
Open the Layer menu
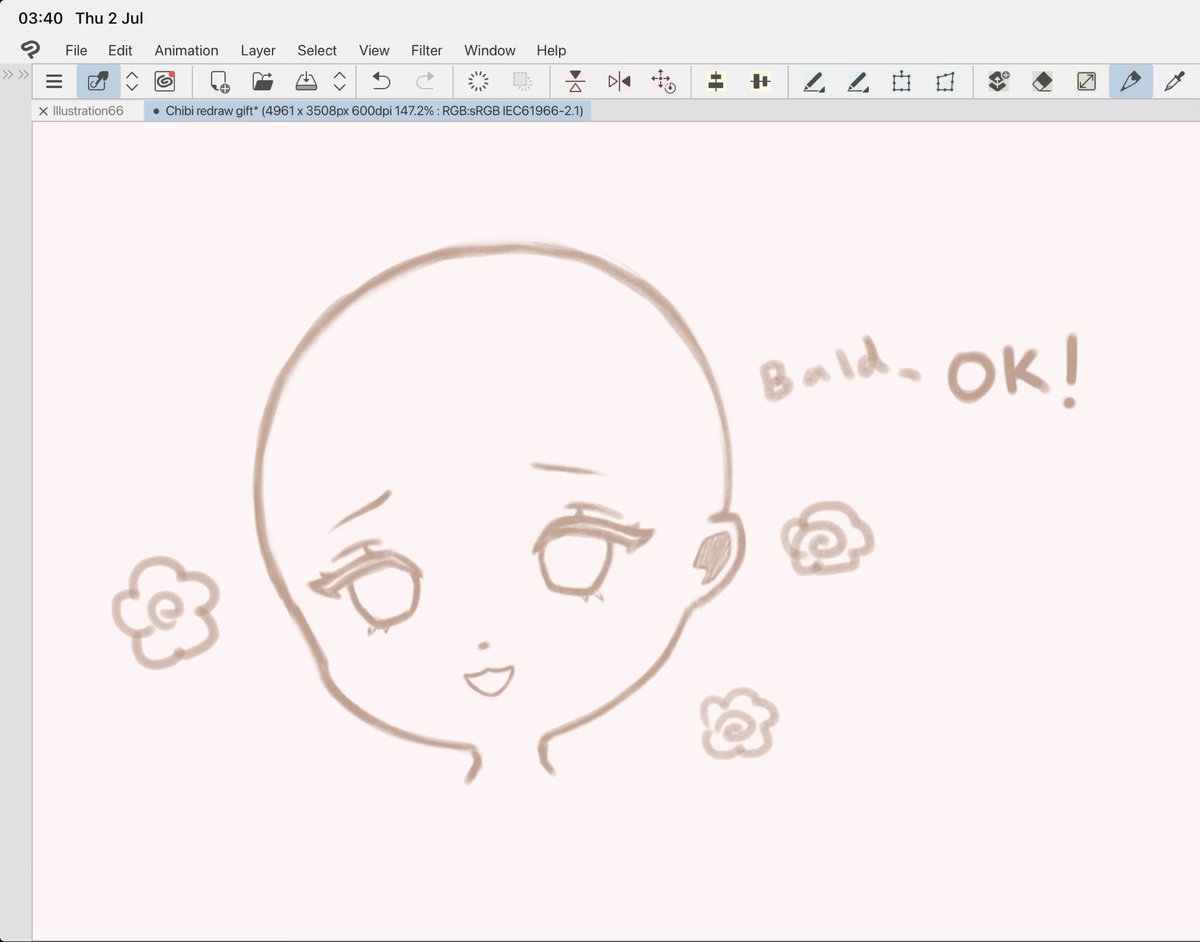tap(258, 50)
